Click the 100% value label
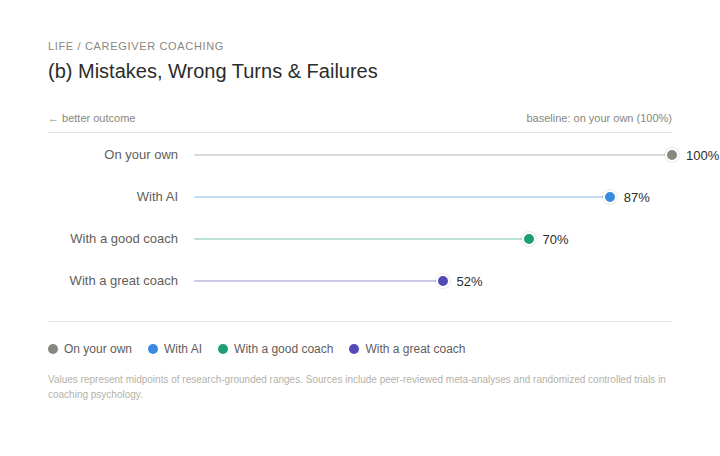720x456 pixels. coord(702,156)
